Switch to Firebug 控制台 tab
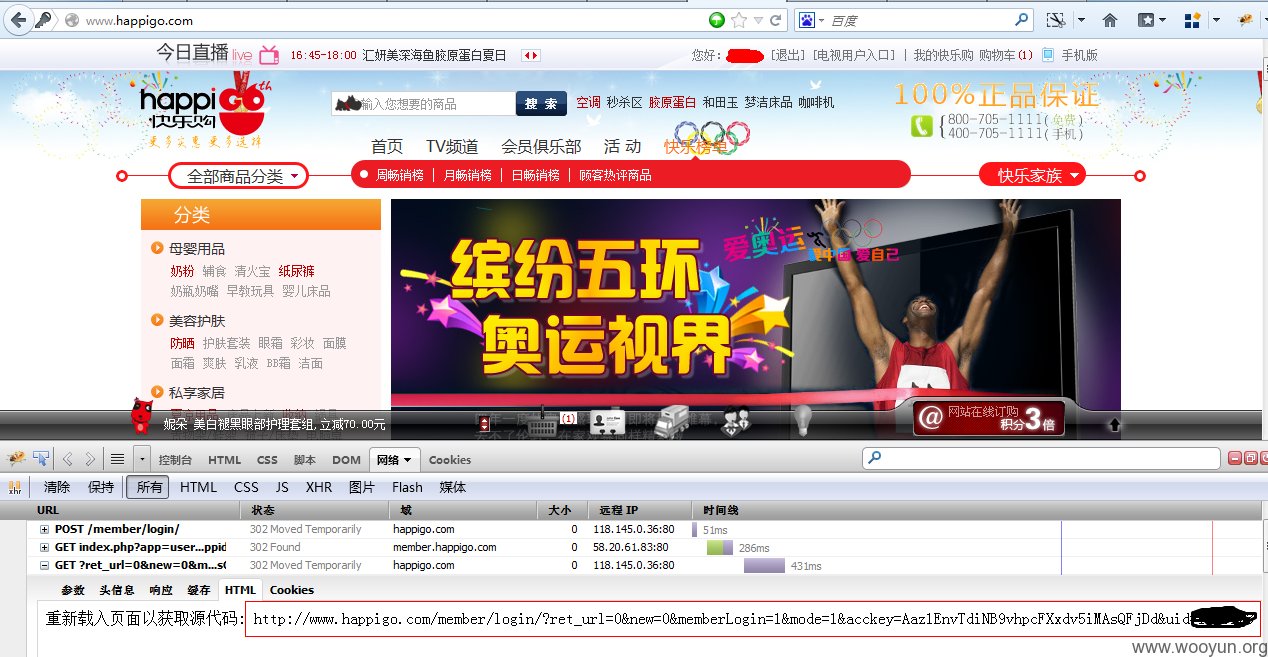The height and width of the screenshot is (657, 1268). click(x=175, y=460)
